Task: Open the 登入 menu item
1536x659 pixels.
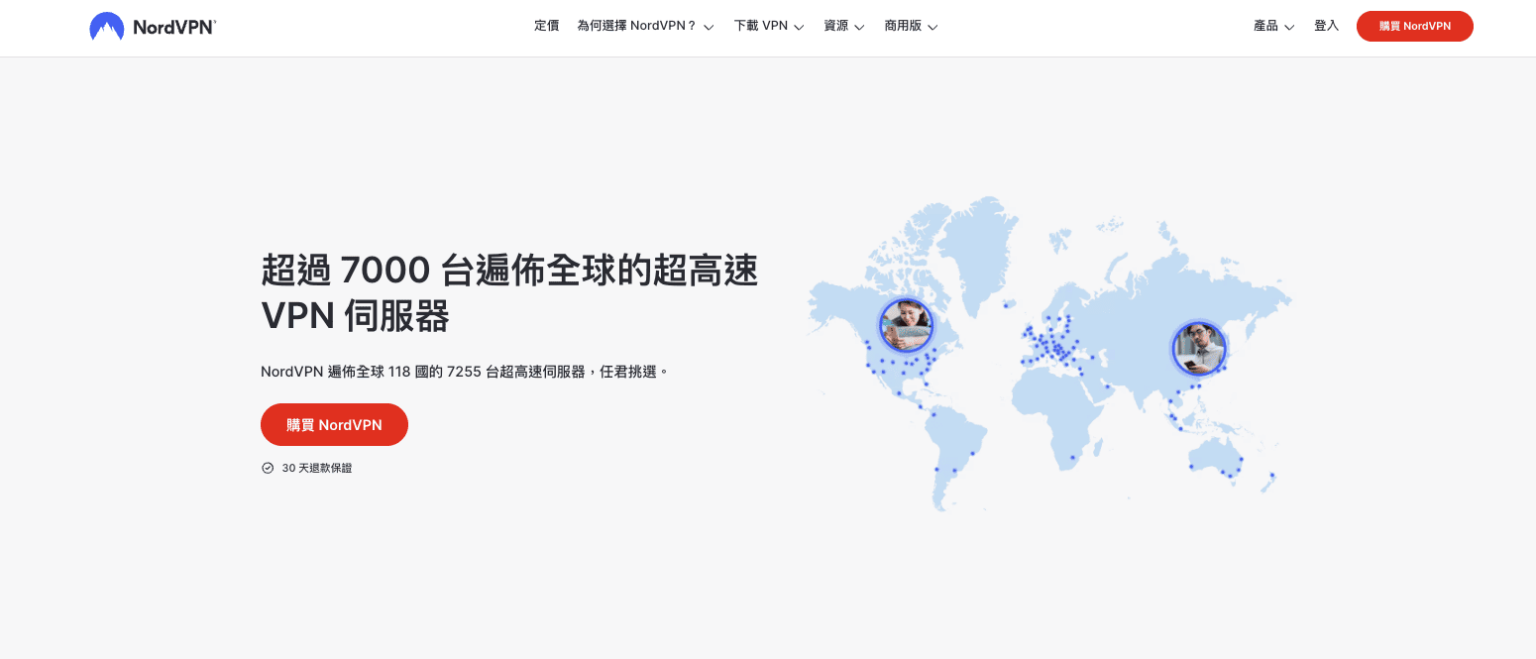Action: 1326,26
